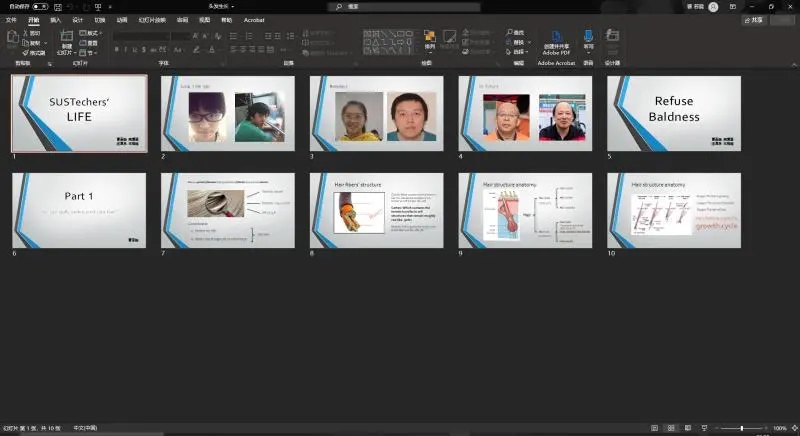This screenshot has height=436, width=800.
Task: Click the Cut (剪切) scissors button
Action: coord(32,33)
